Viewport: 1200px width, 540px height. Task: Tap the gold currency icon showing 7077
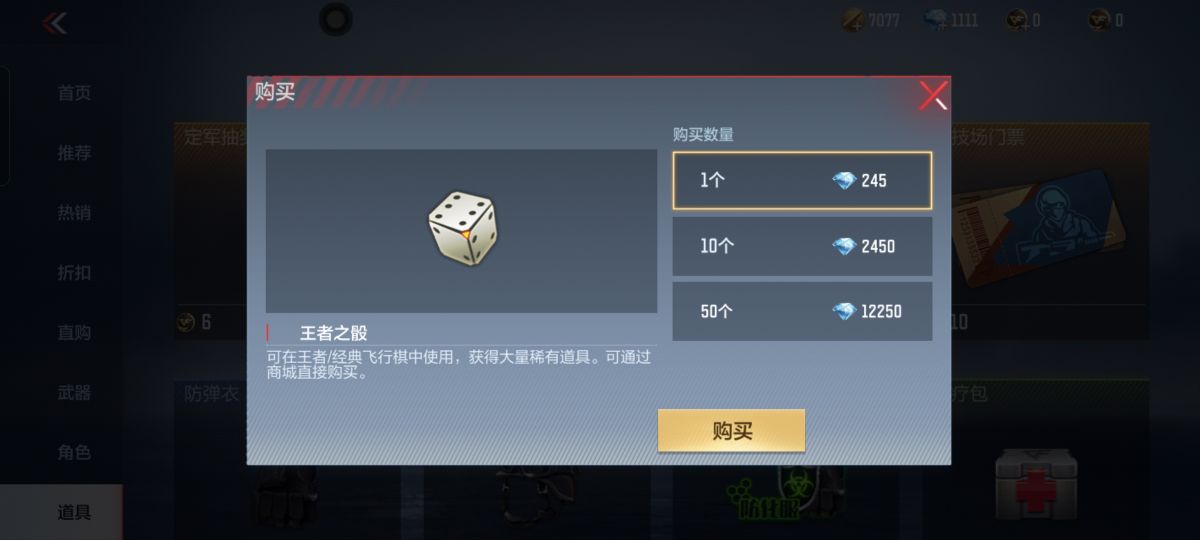[853, 20]
